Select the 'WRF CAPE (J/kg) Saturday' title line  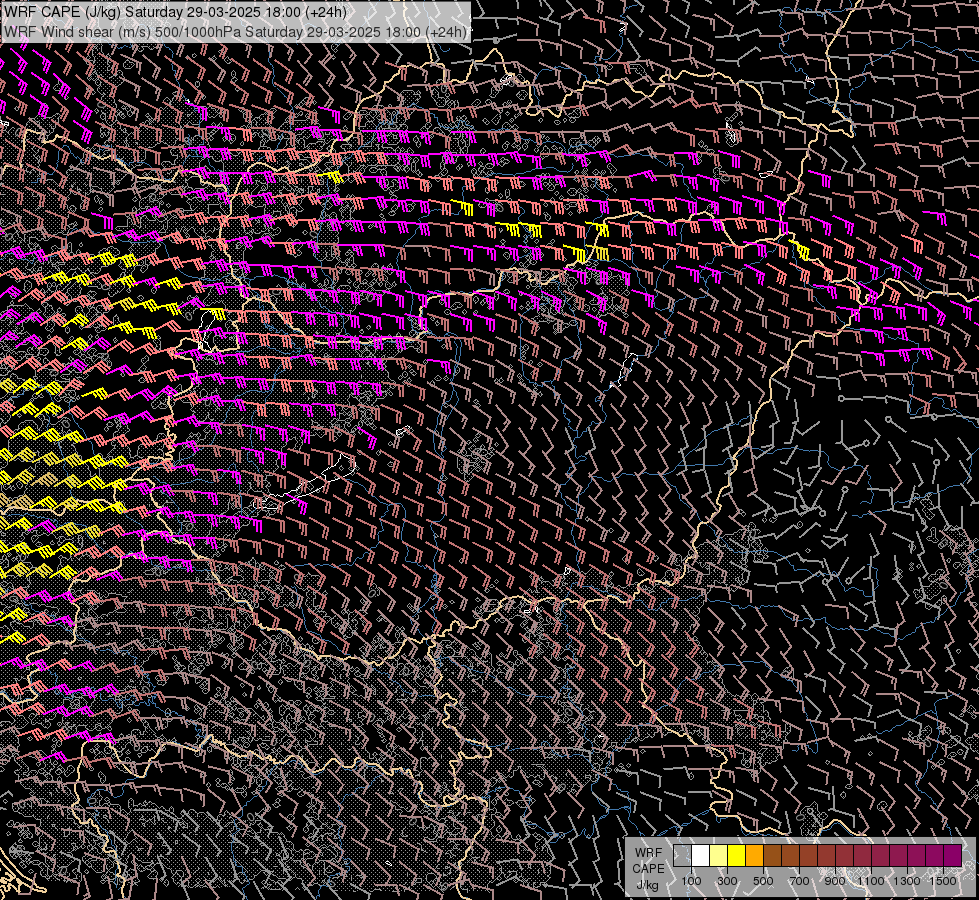pos(175,12)
